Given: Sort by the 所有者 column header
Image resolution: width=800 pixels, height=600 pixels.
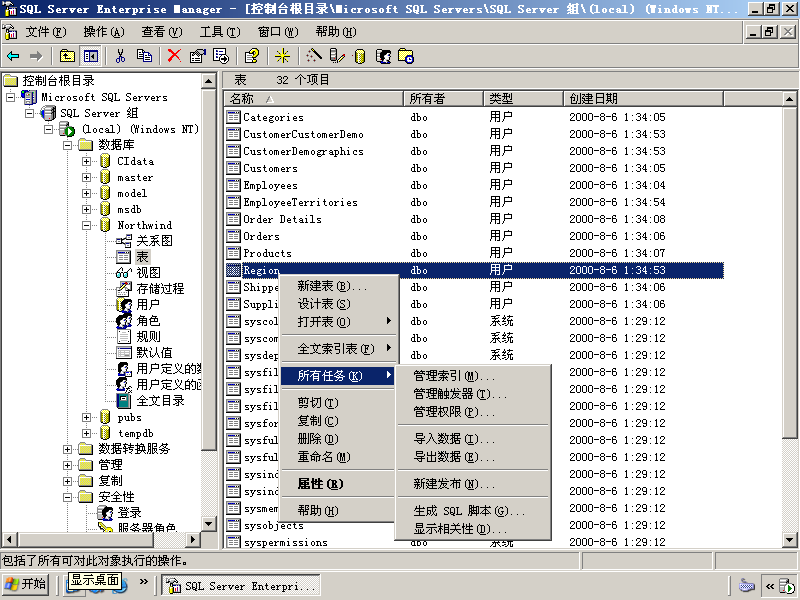Looking at the screenshot, I should coord(443,98).
